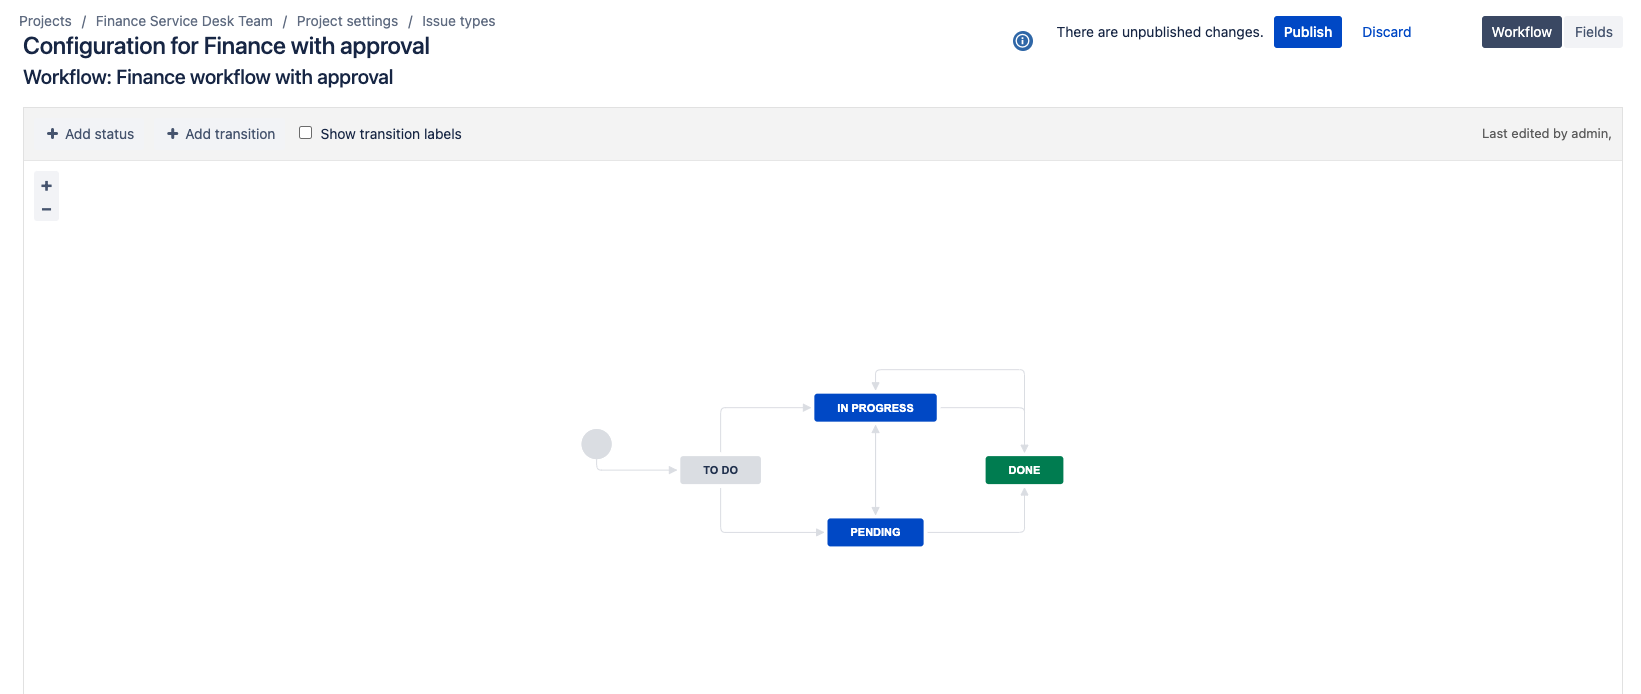
Task: Select the TO DO status node
Action: 720,470
